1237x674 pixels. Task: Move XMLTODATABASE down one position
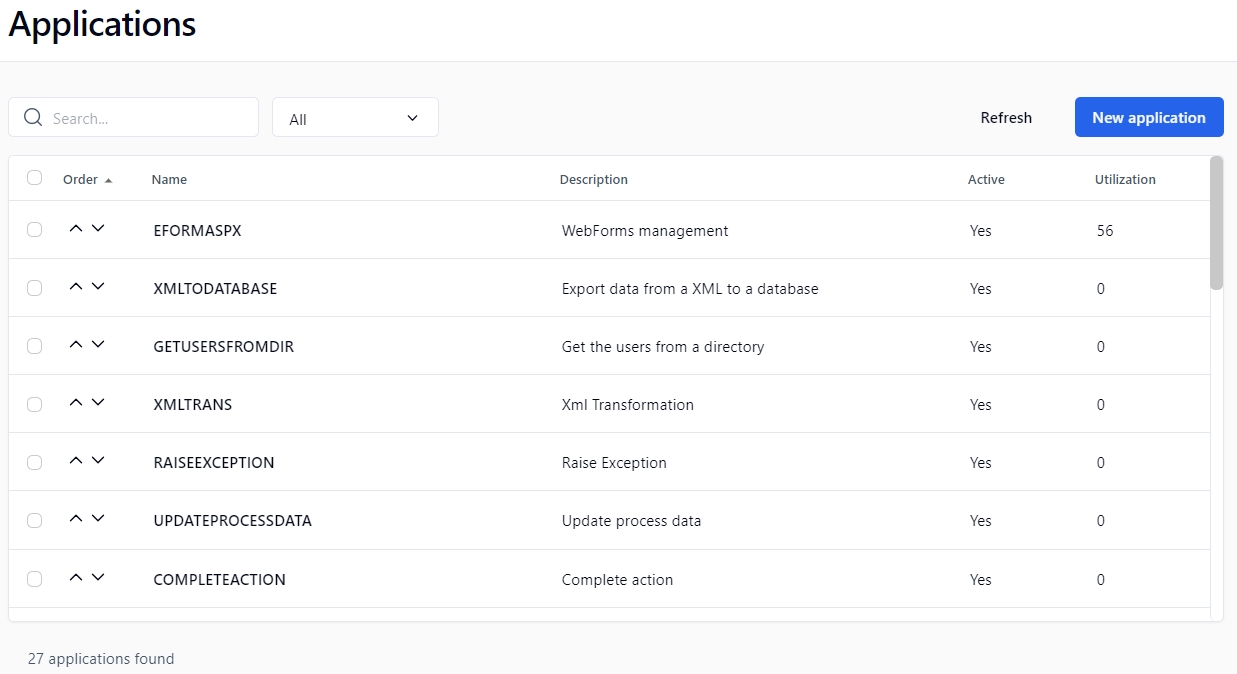[x=98, y=287]
